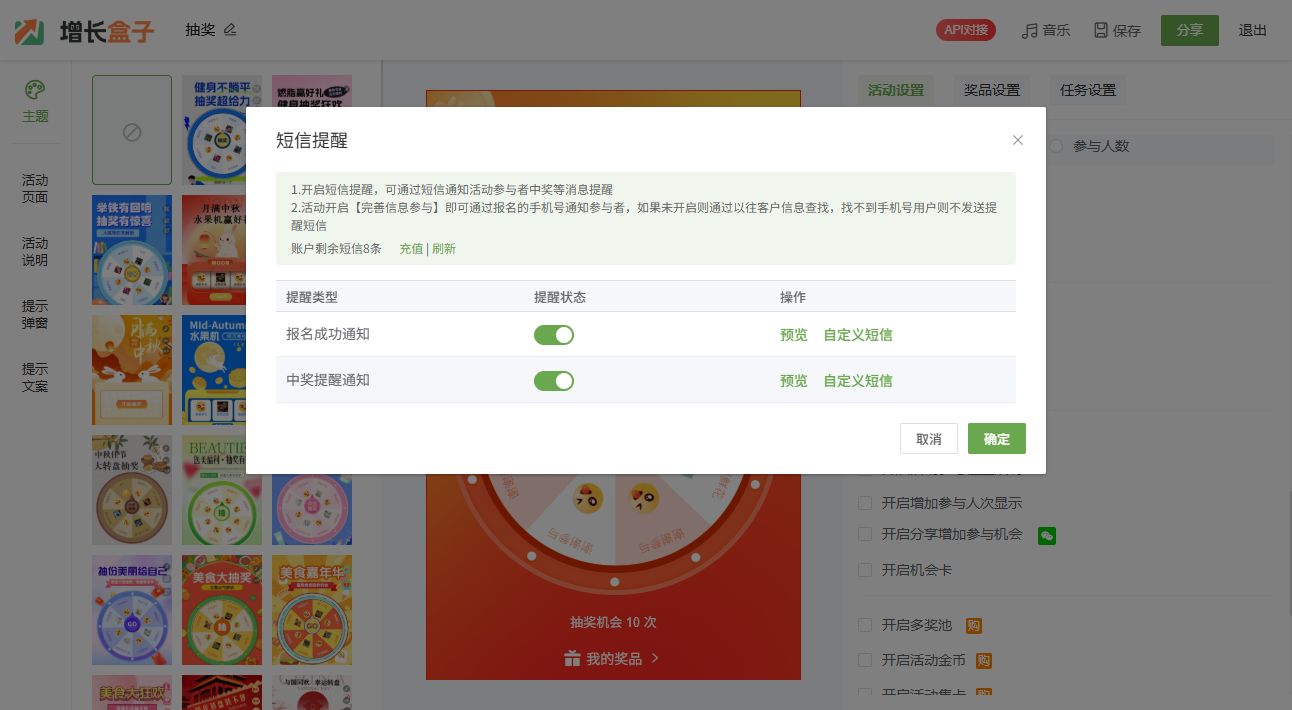This screenshot has width=1292, height=710.
Task: Click the 我的奖品 text on the preview
Action: 614,659
